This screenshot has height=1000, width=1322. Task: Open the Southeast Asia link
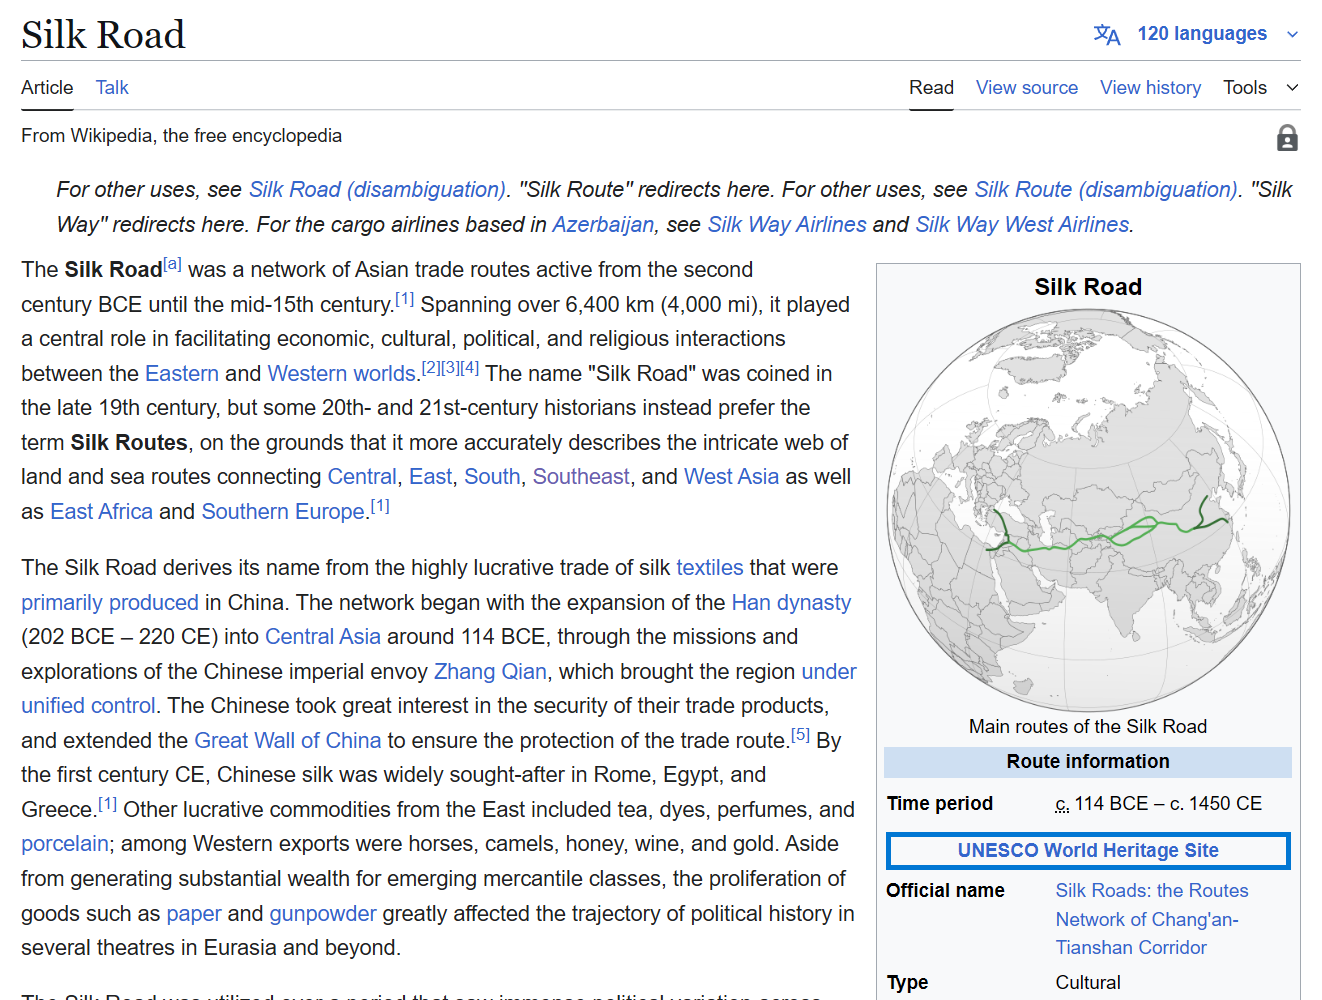(581, 477)
